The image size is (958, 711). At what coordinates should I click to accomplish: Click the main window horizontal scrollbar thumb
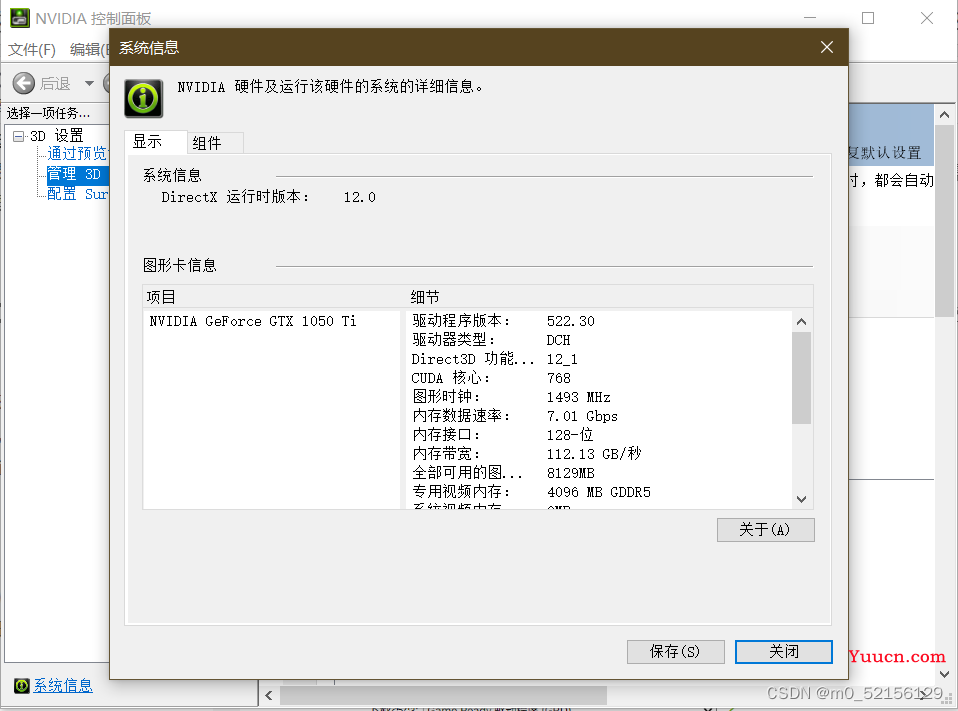(444, 695)
